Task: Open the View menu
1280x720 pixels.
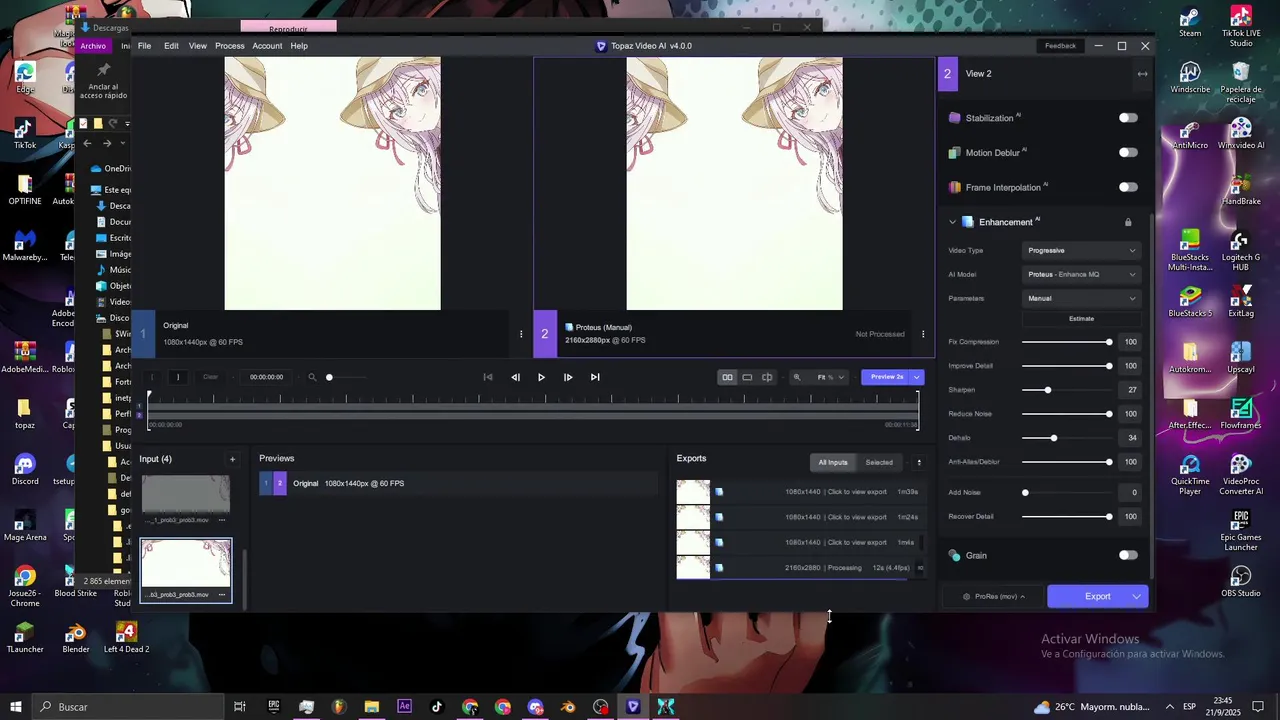Action: point(198,46)
